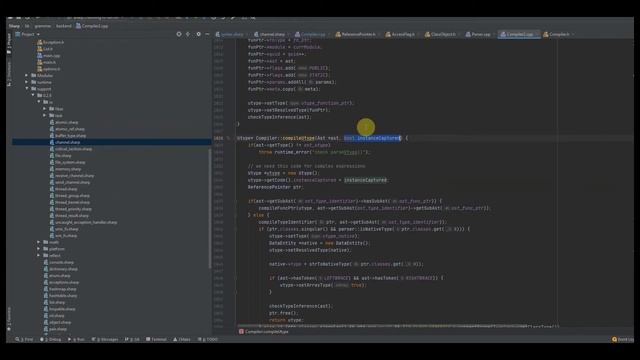The width and height of the screenshot is (640, 360).
Task: Expand the runtime folder
Action: click(x=27, y=82)
